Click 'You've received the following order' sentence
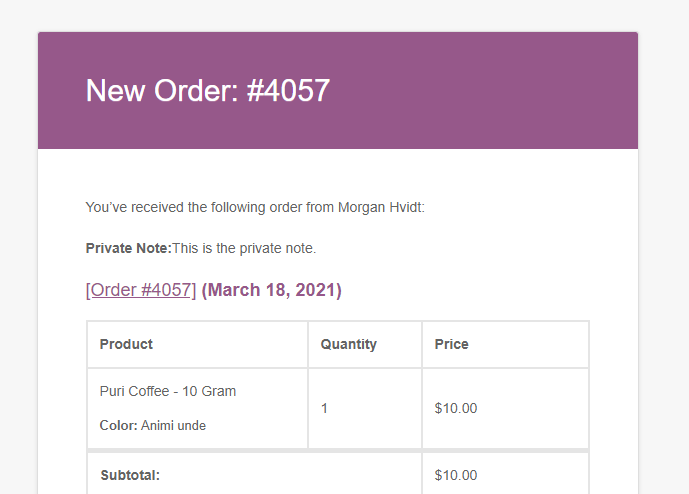The height and width of the screenshot is (494, 689). point(255,207)
